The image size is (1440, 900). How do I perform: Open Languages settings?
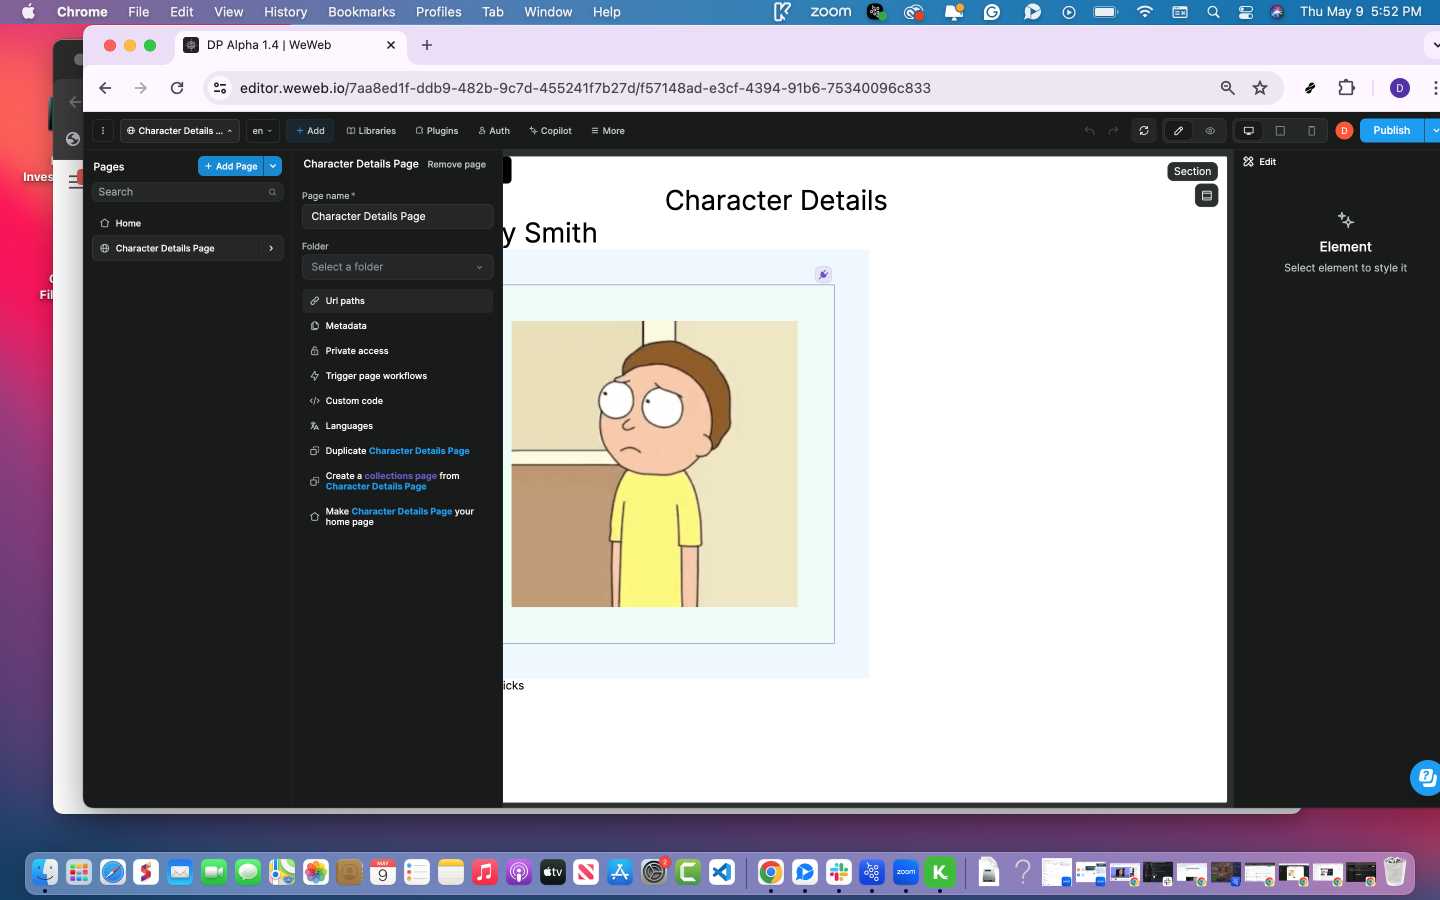(x=397, y=426)
